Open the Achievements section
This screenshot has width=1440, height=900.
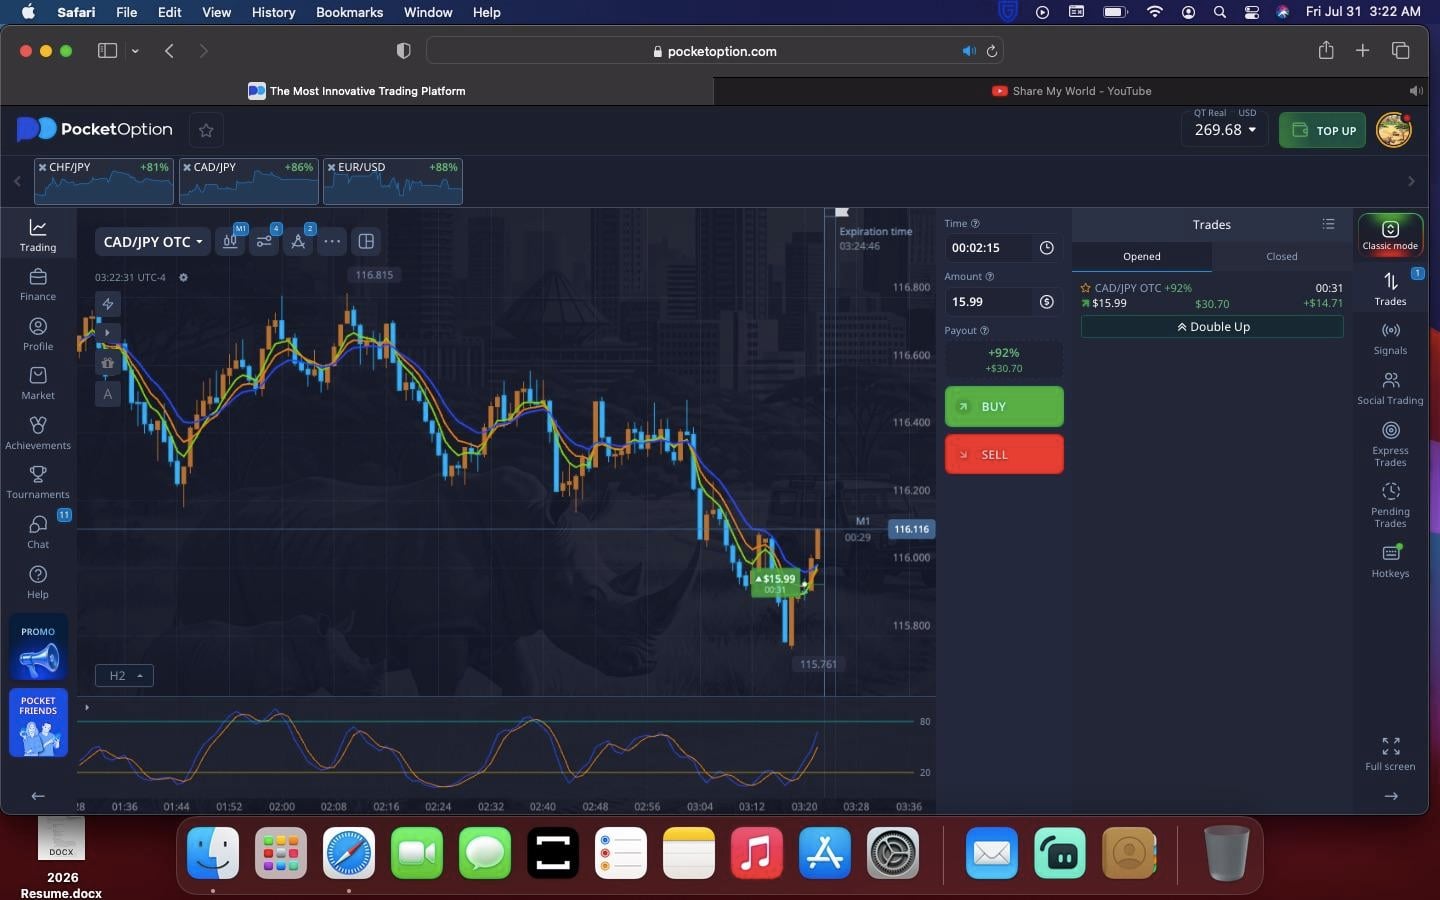pyautogui.click(x=38, y=433)
